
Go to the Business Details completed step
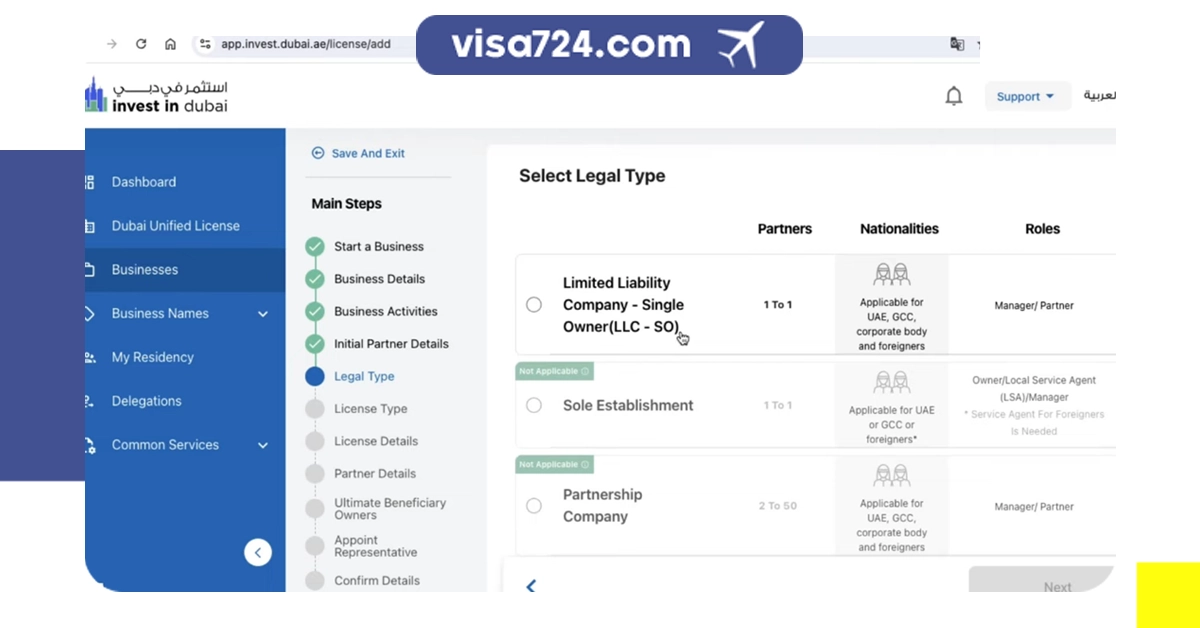(379, 279)
